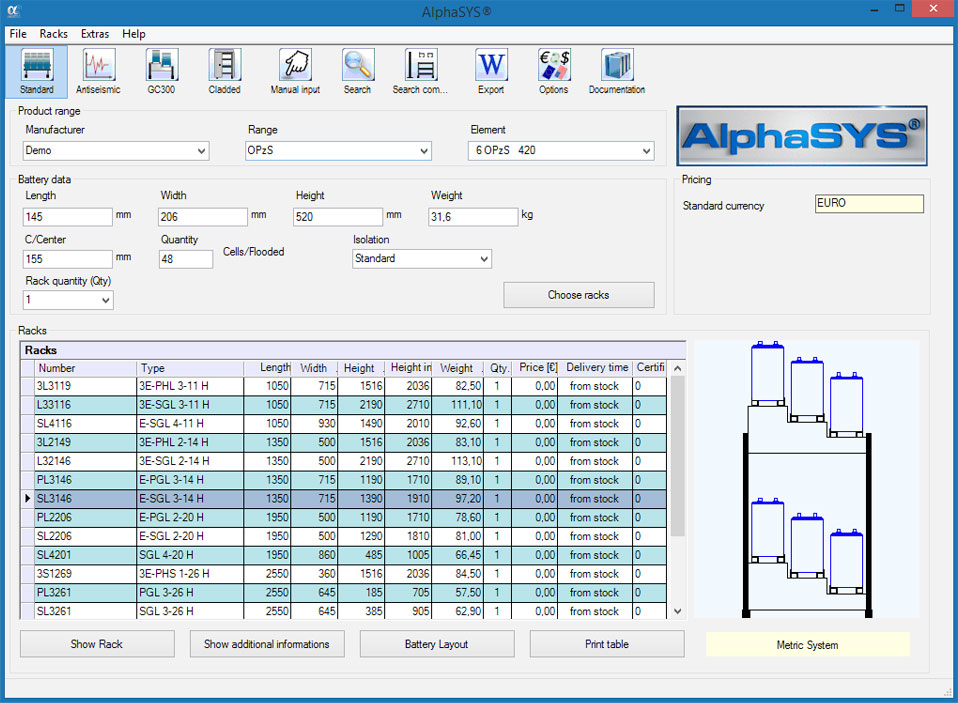Open the Racks menu
Viewport: 958px width, 703px height.
pos(54,34)
